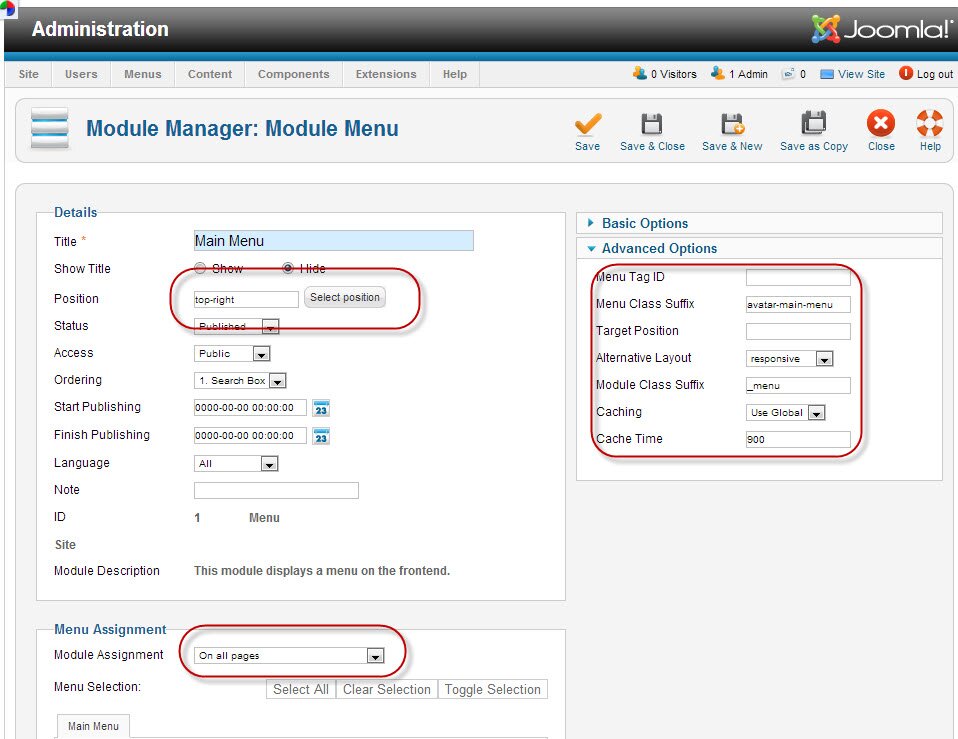This screenshot has width=958, height=739.
Task: Click the red Close icon
Action: tap(881, 124)
